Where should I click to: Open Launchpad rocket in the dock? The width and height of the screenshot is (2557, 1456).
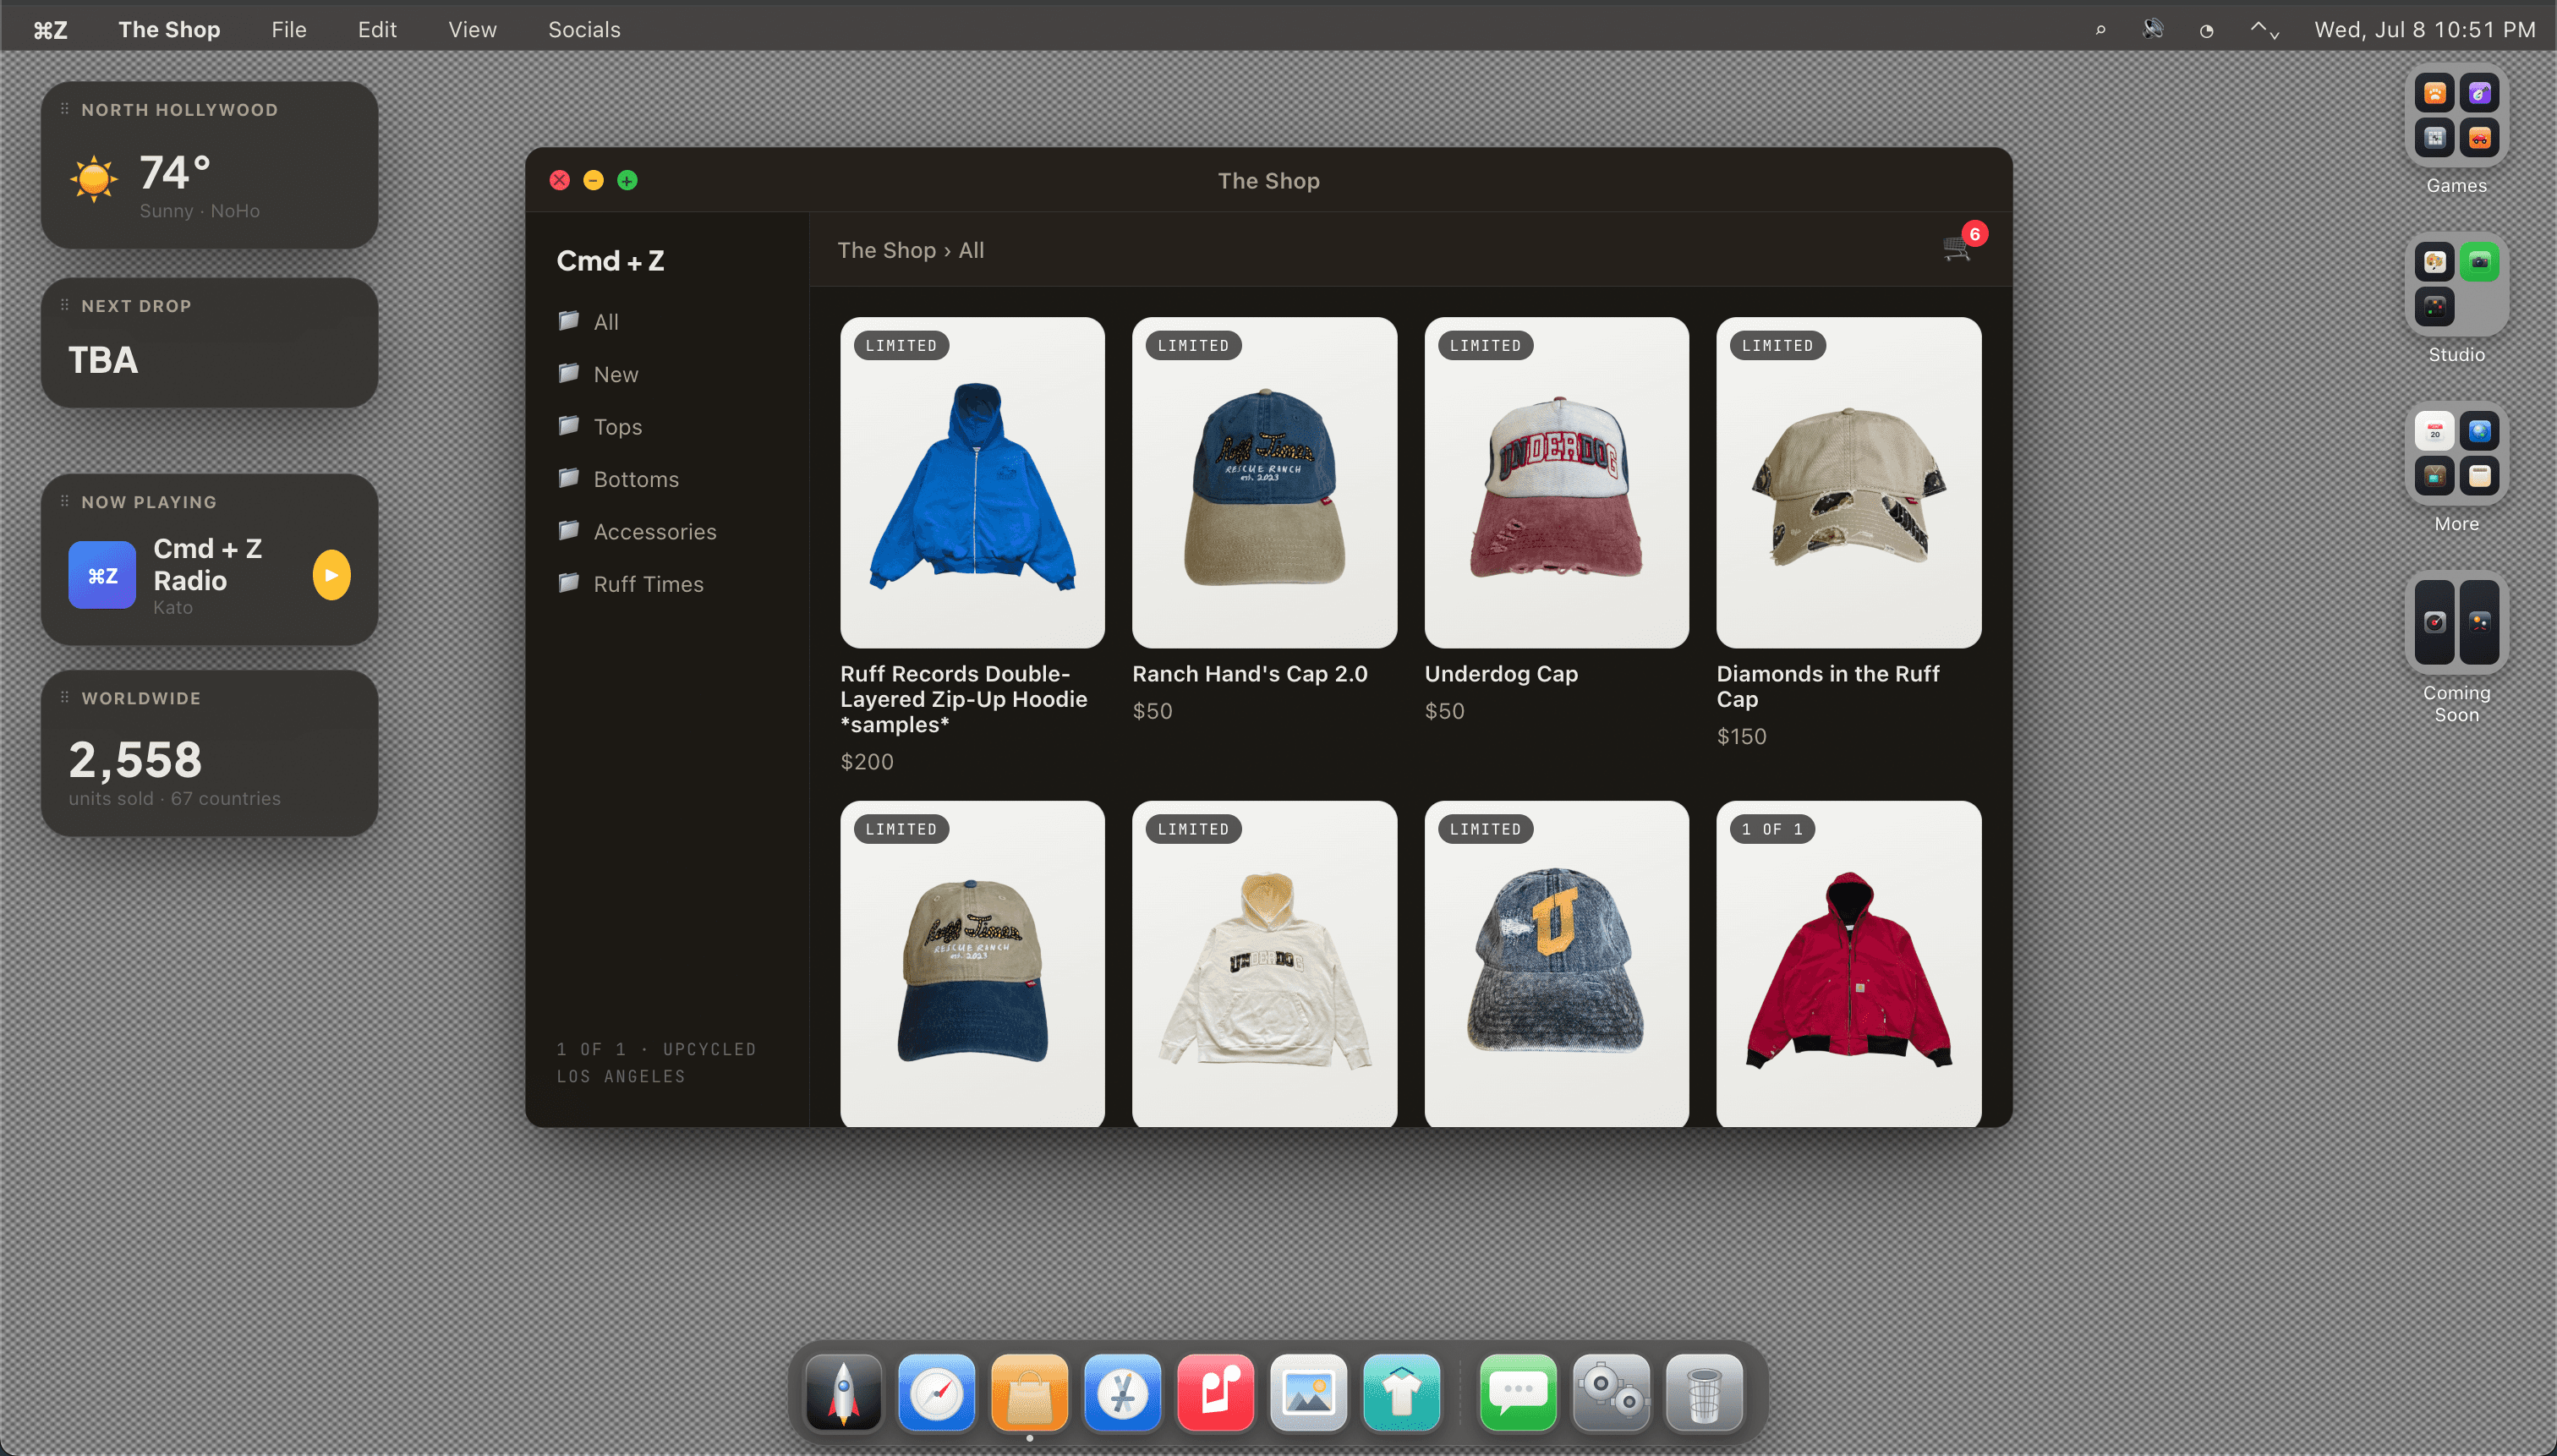(843, 1393)
